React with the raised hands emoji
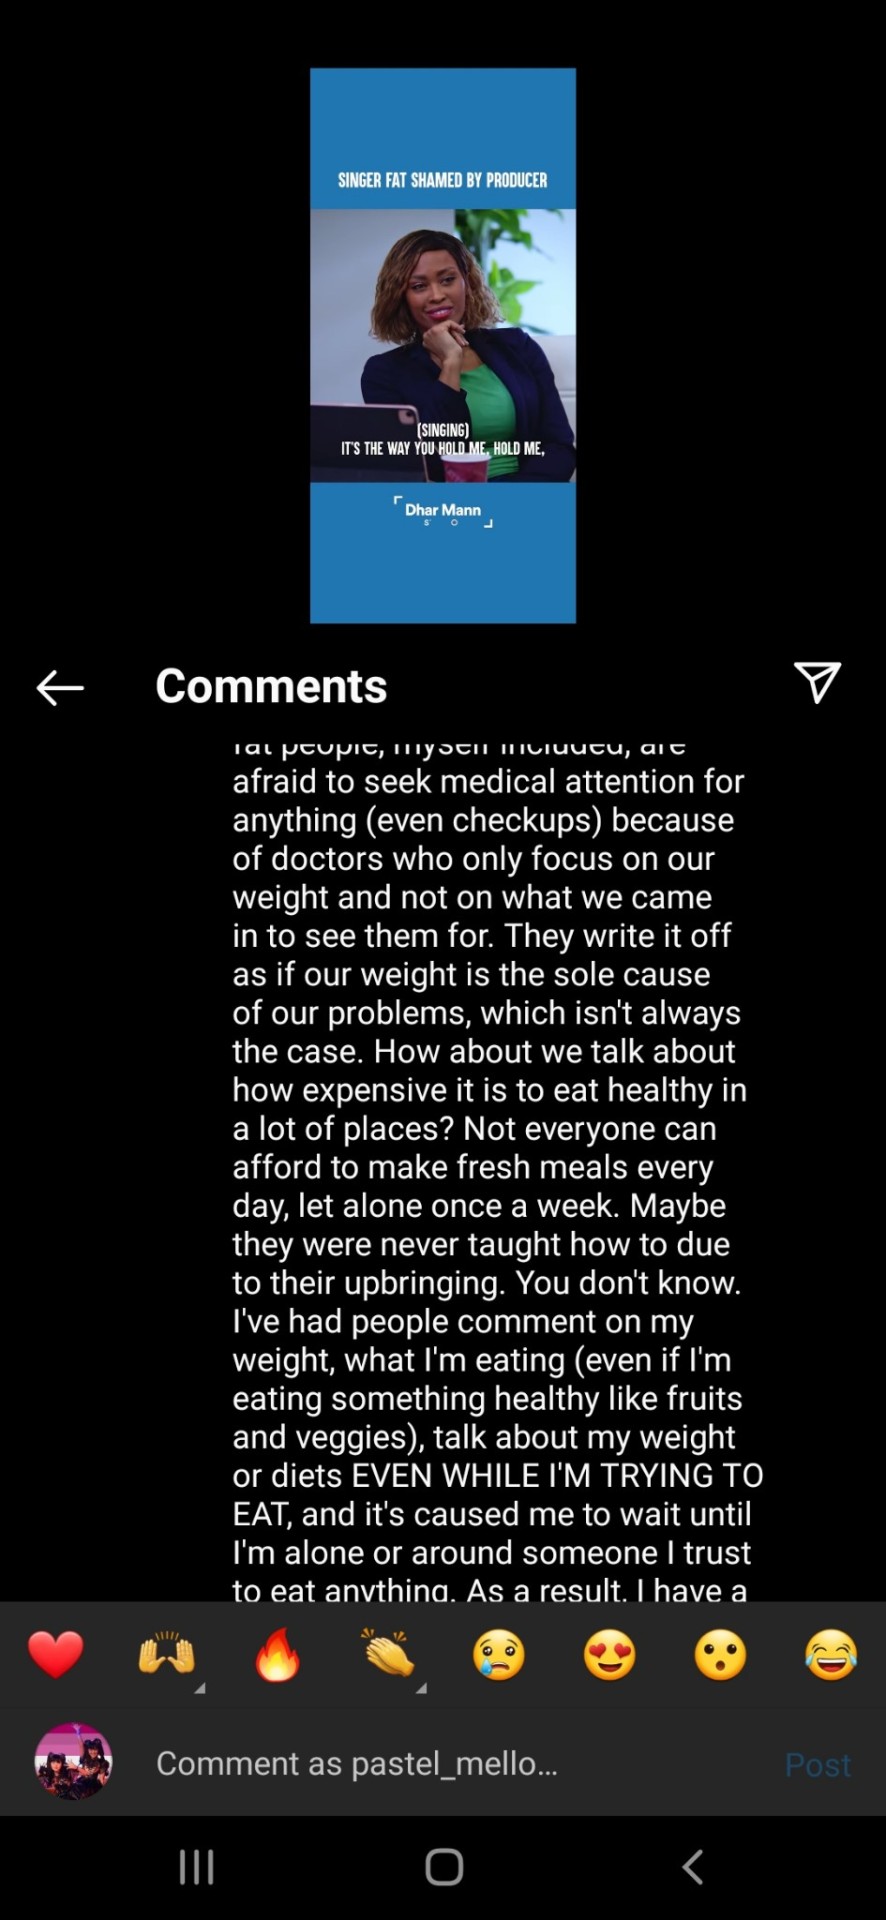Screen dimensions: 886x1920 click(166, 1654)
